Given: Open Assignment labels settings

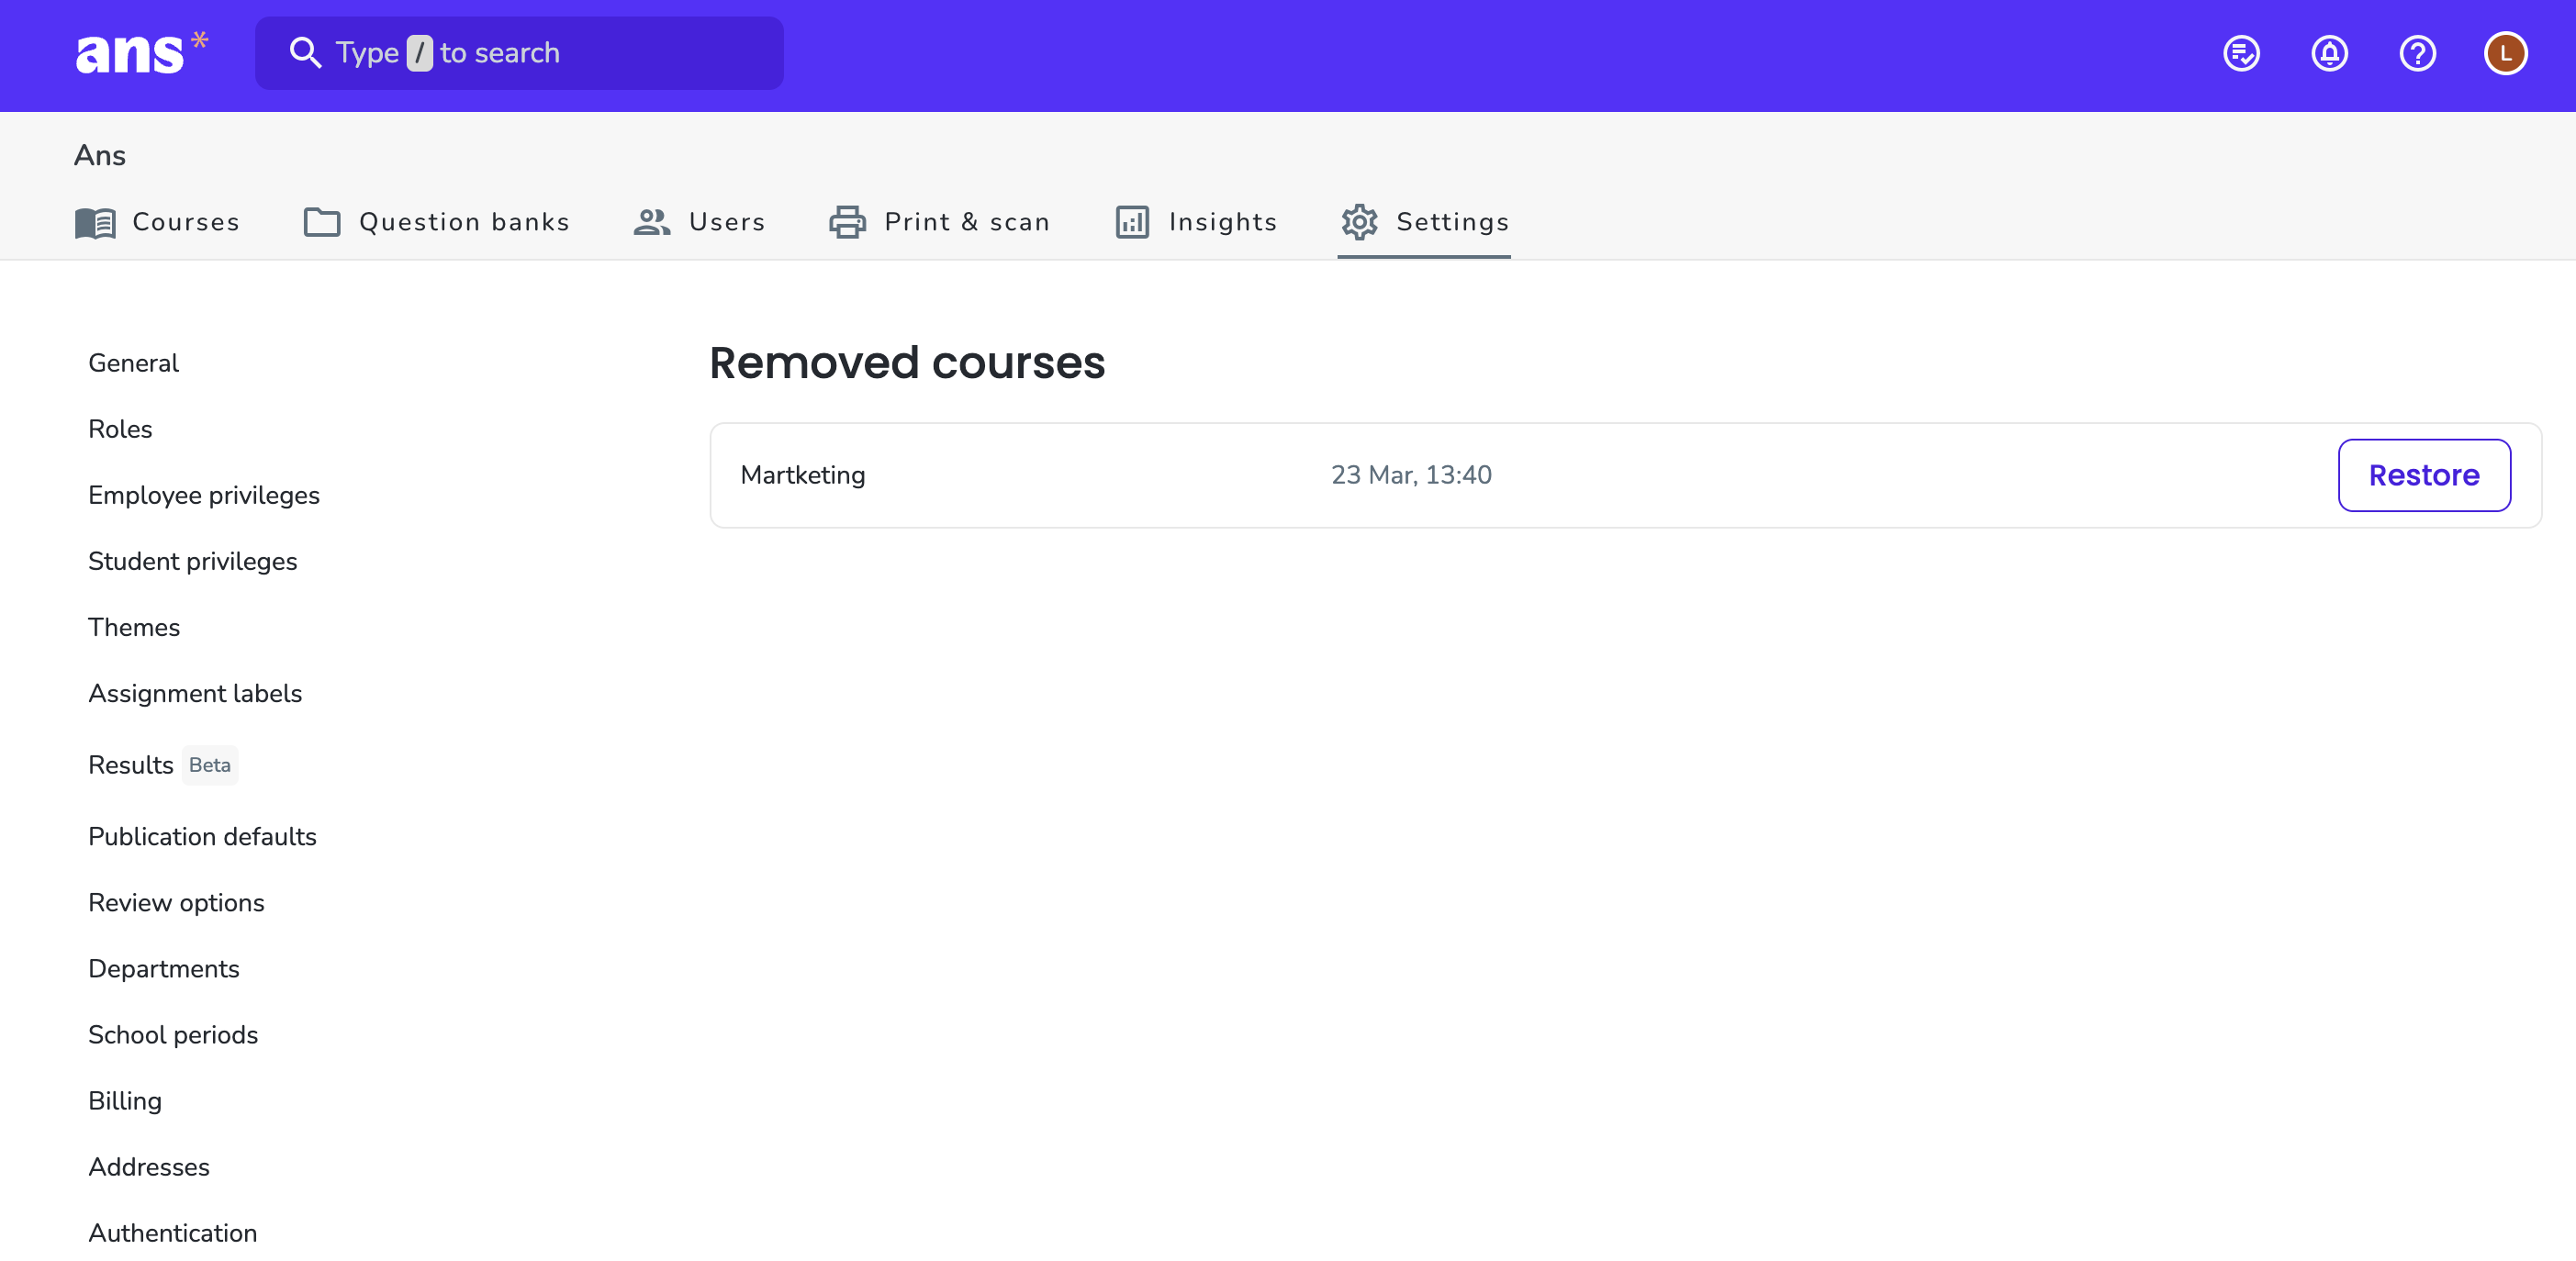Looking at the screenshot, I should pyautogui.click(x=195, y=693).
